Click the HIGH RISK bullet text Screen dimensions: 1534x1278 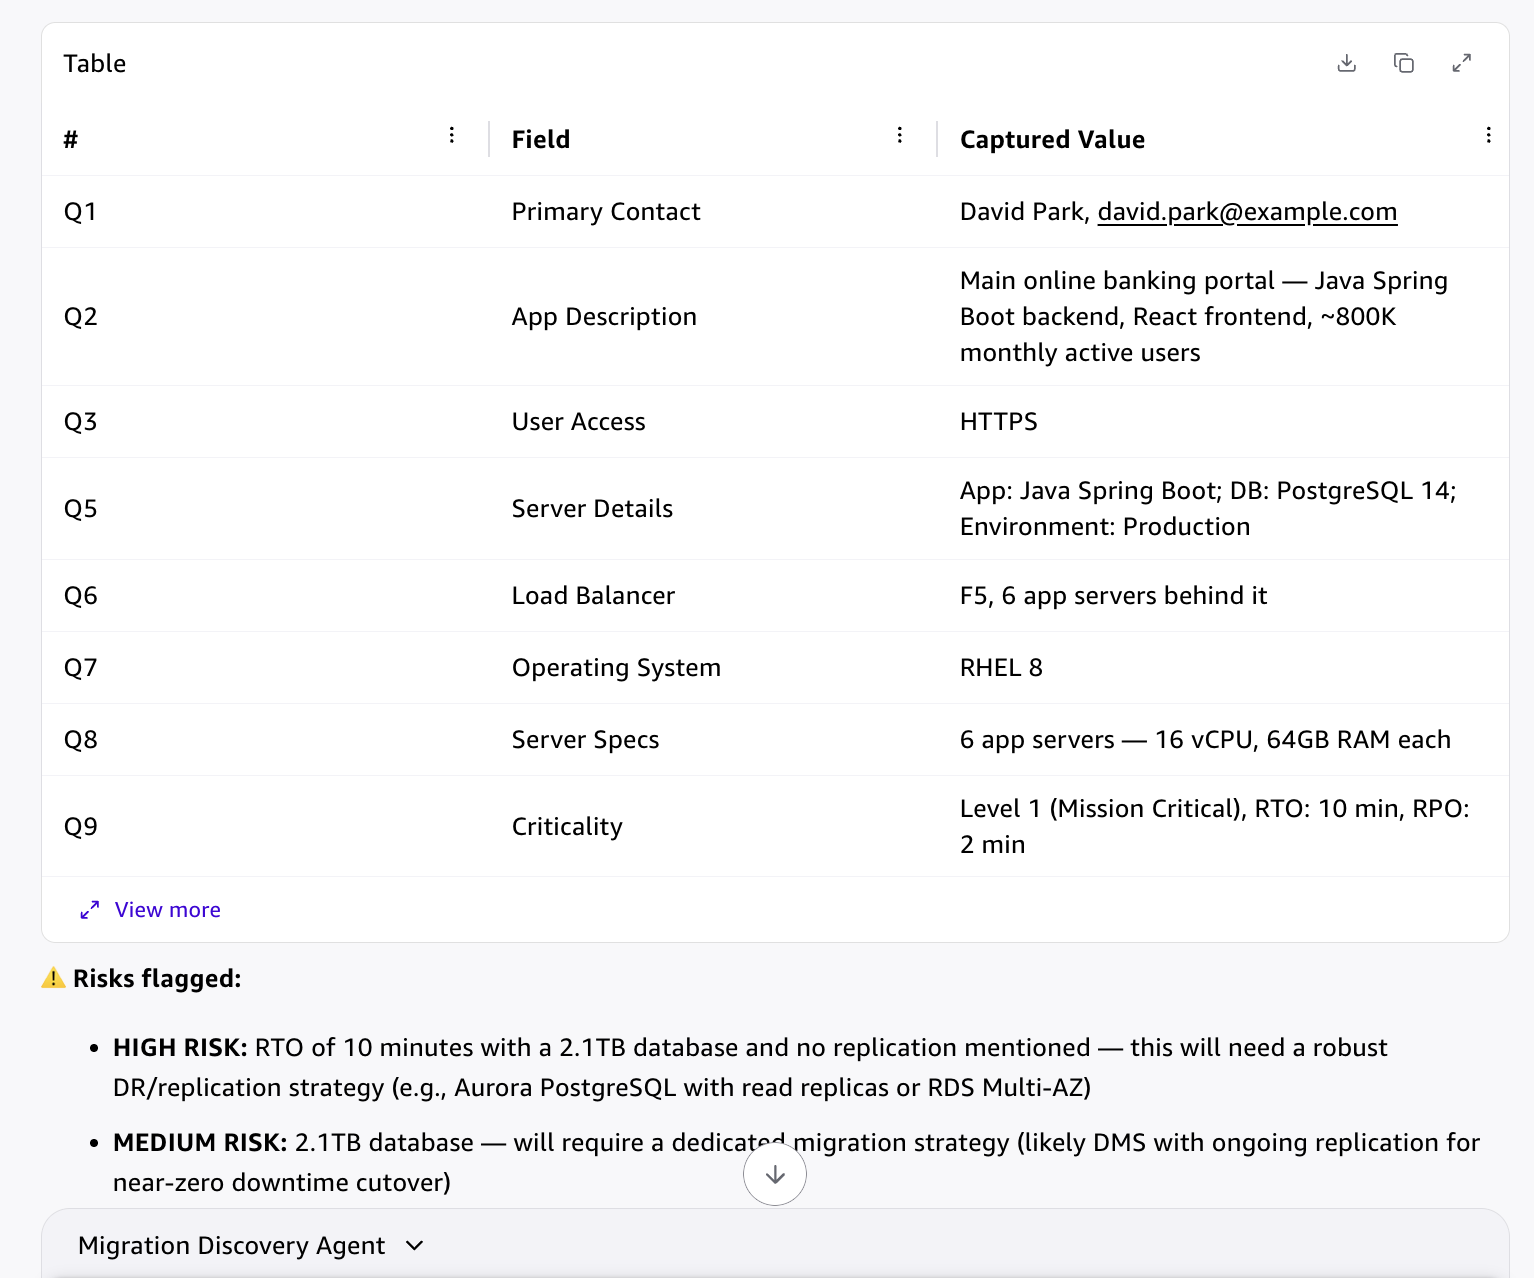click(750, 1068)
